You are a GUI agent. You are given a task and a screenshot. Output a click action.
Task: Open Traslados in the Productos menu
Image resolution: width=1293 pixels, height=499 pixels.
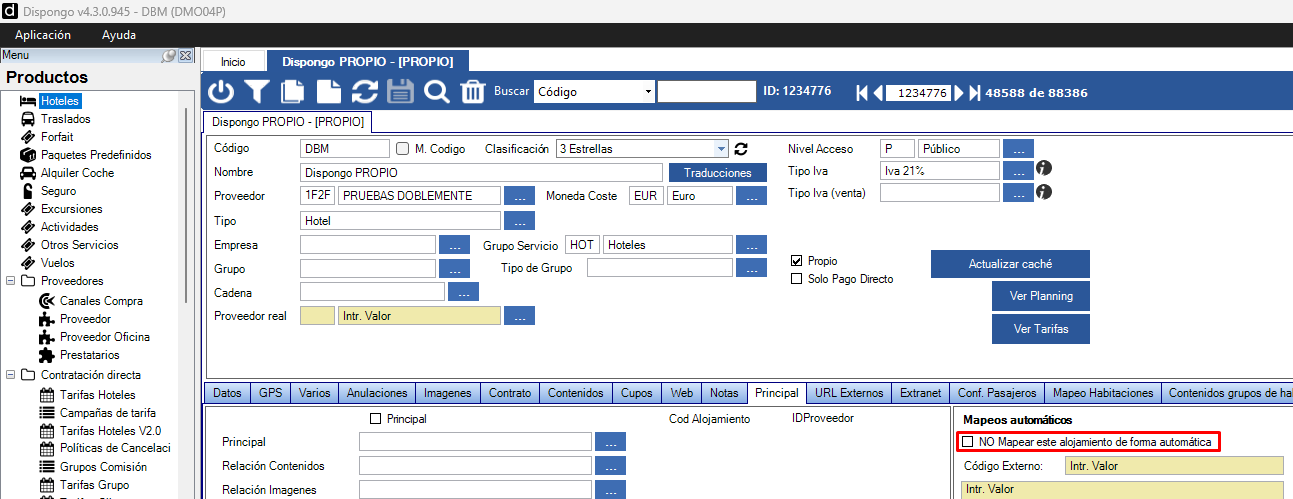[65, 119]
